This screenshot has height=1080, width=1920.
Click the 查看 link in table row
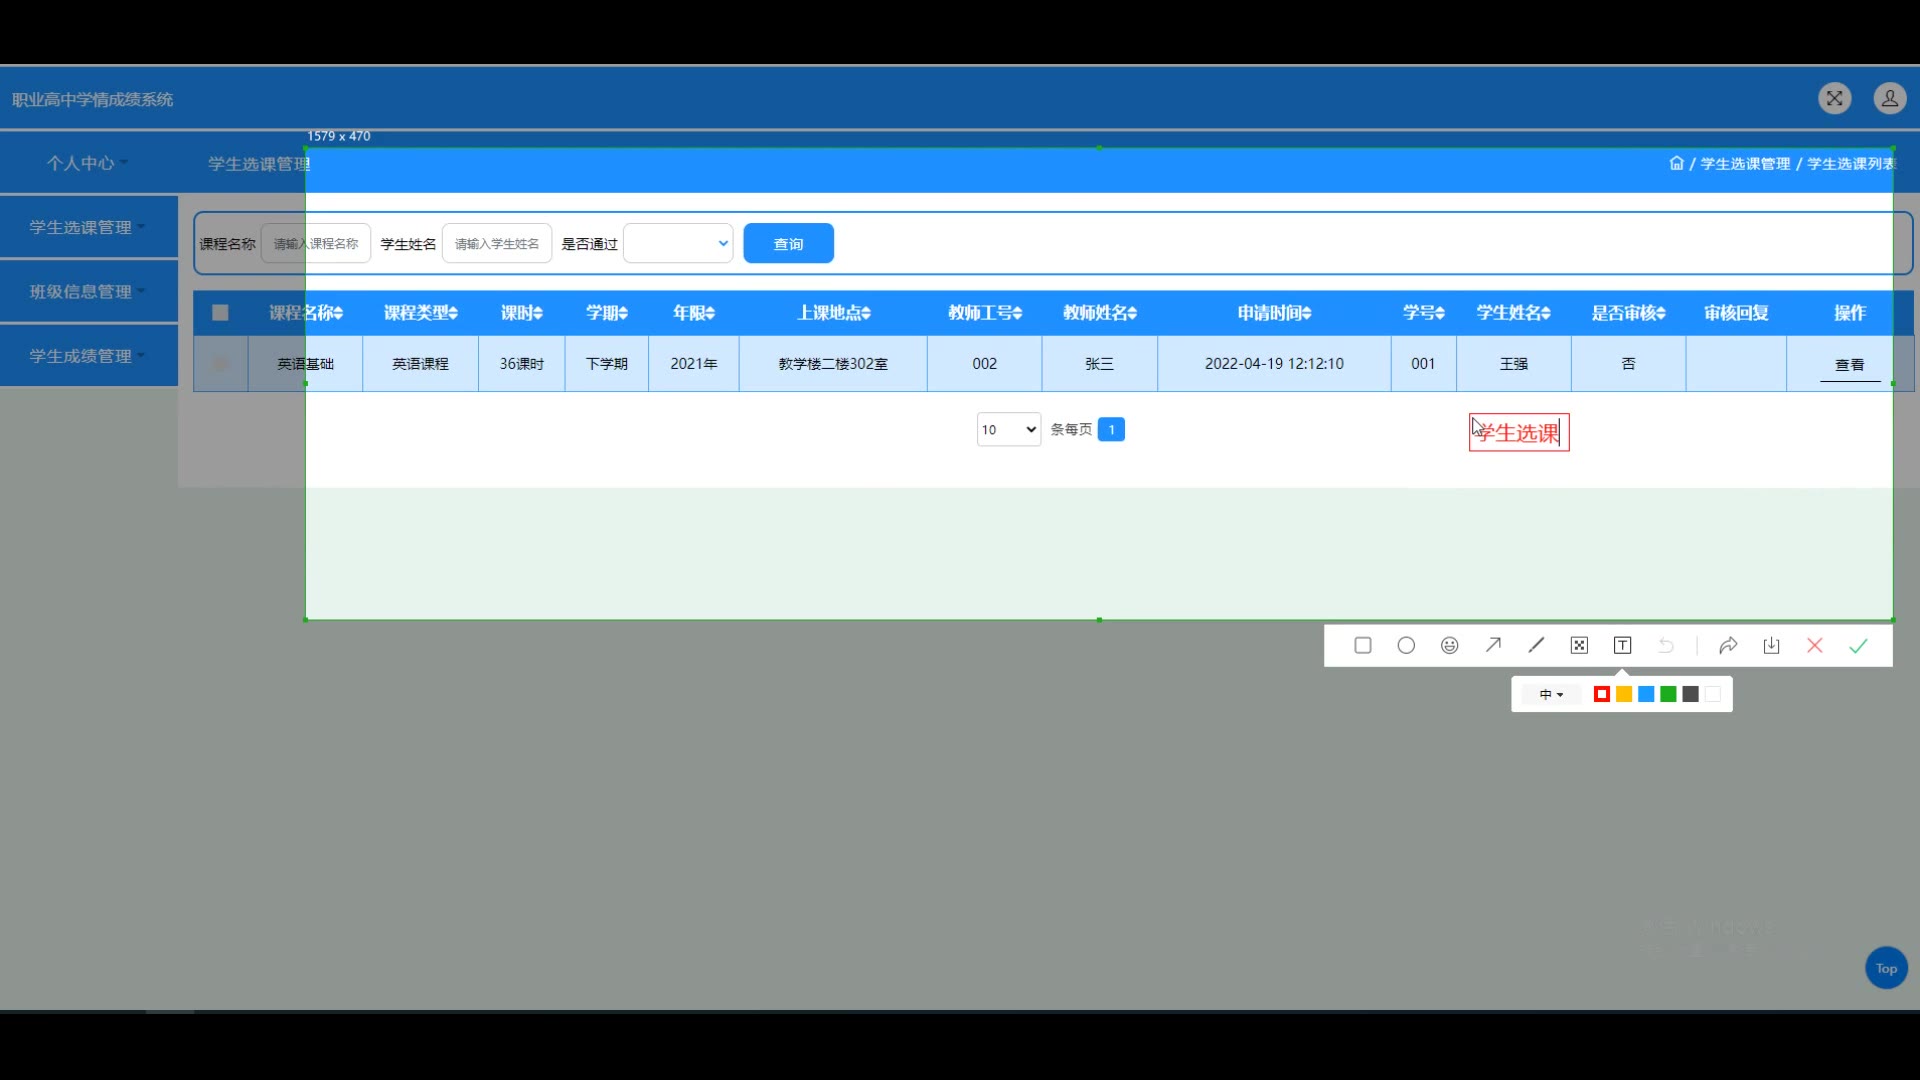click(1849, 365)
